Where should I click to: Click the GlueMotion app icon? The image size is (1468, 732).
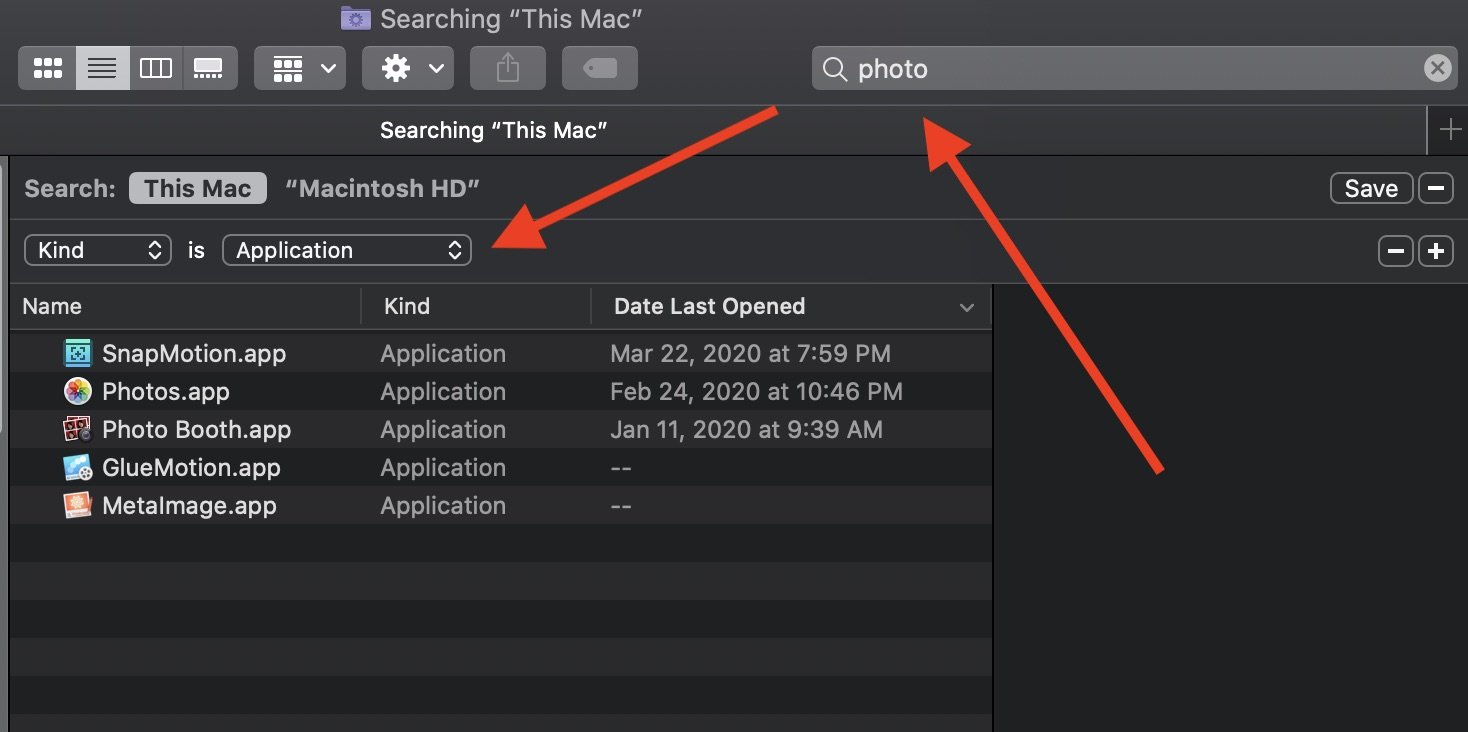coord(78,467)
